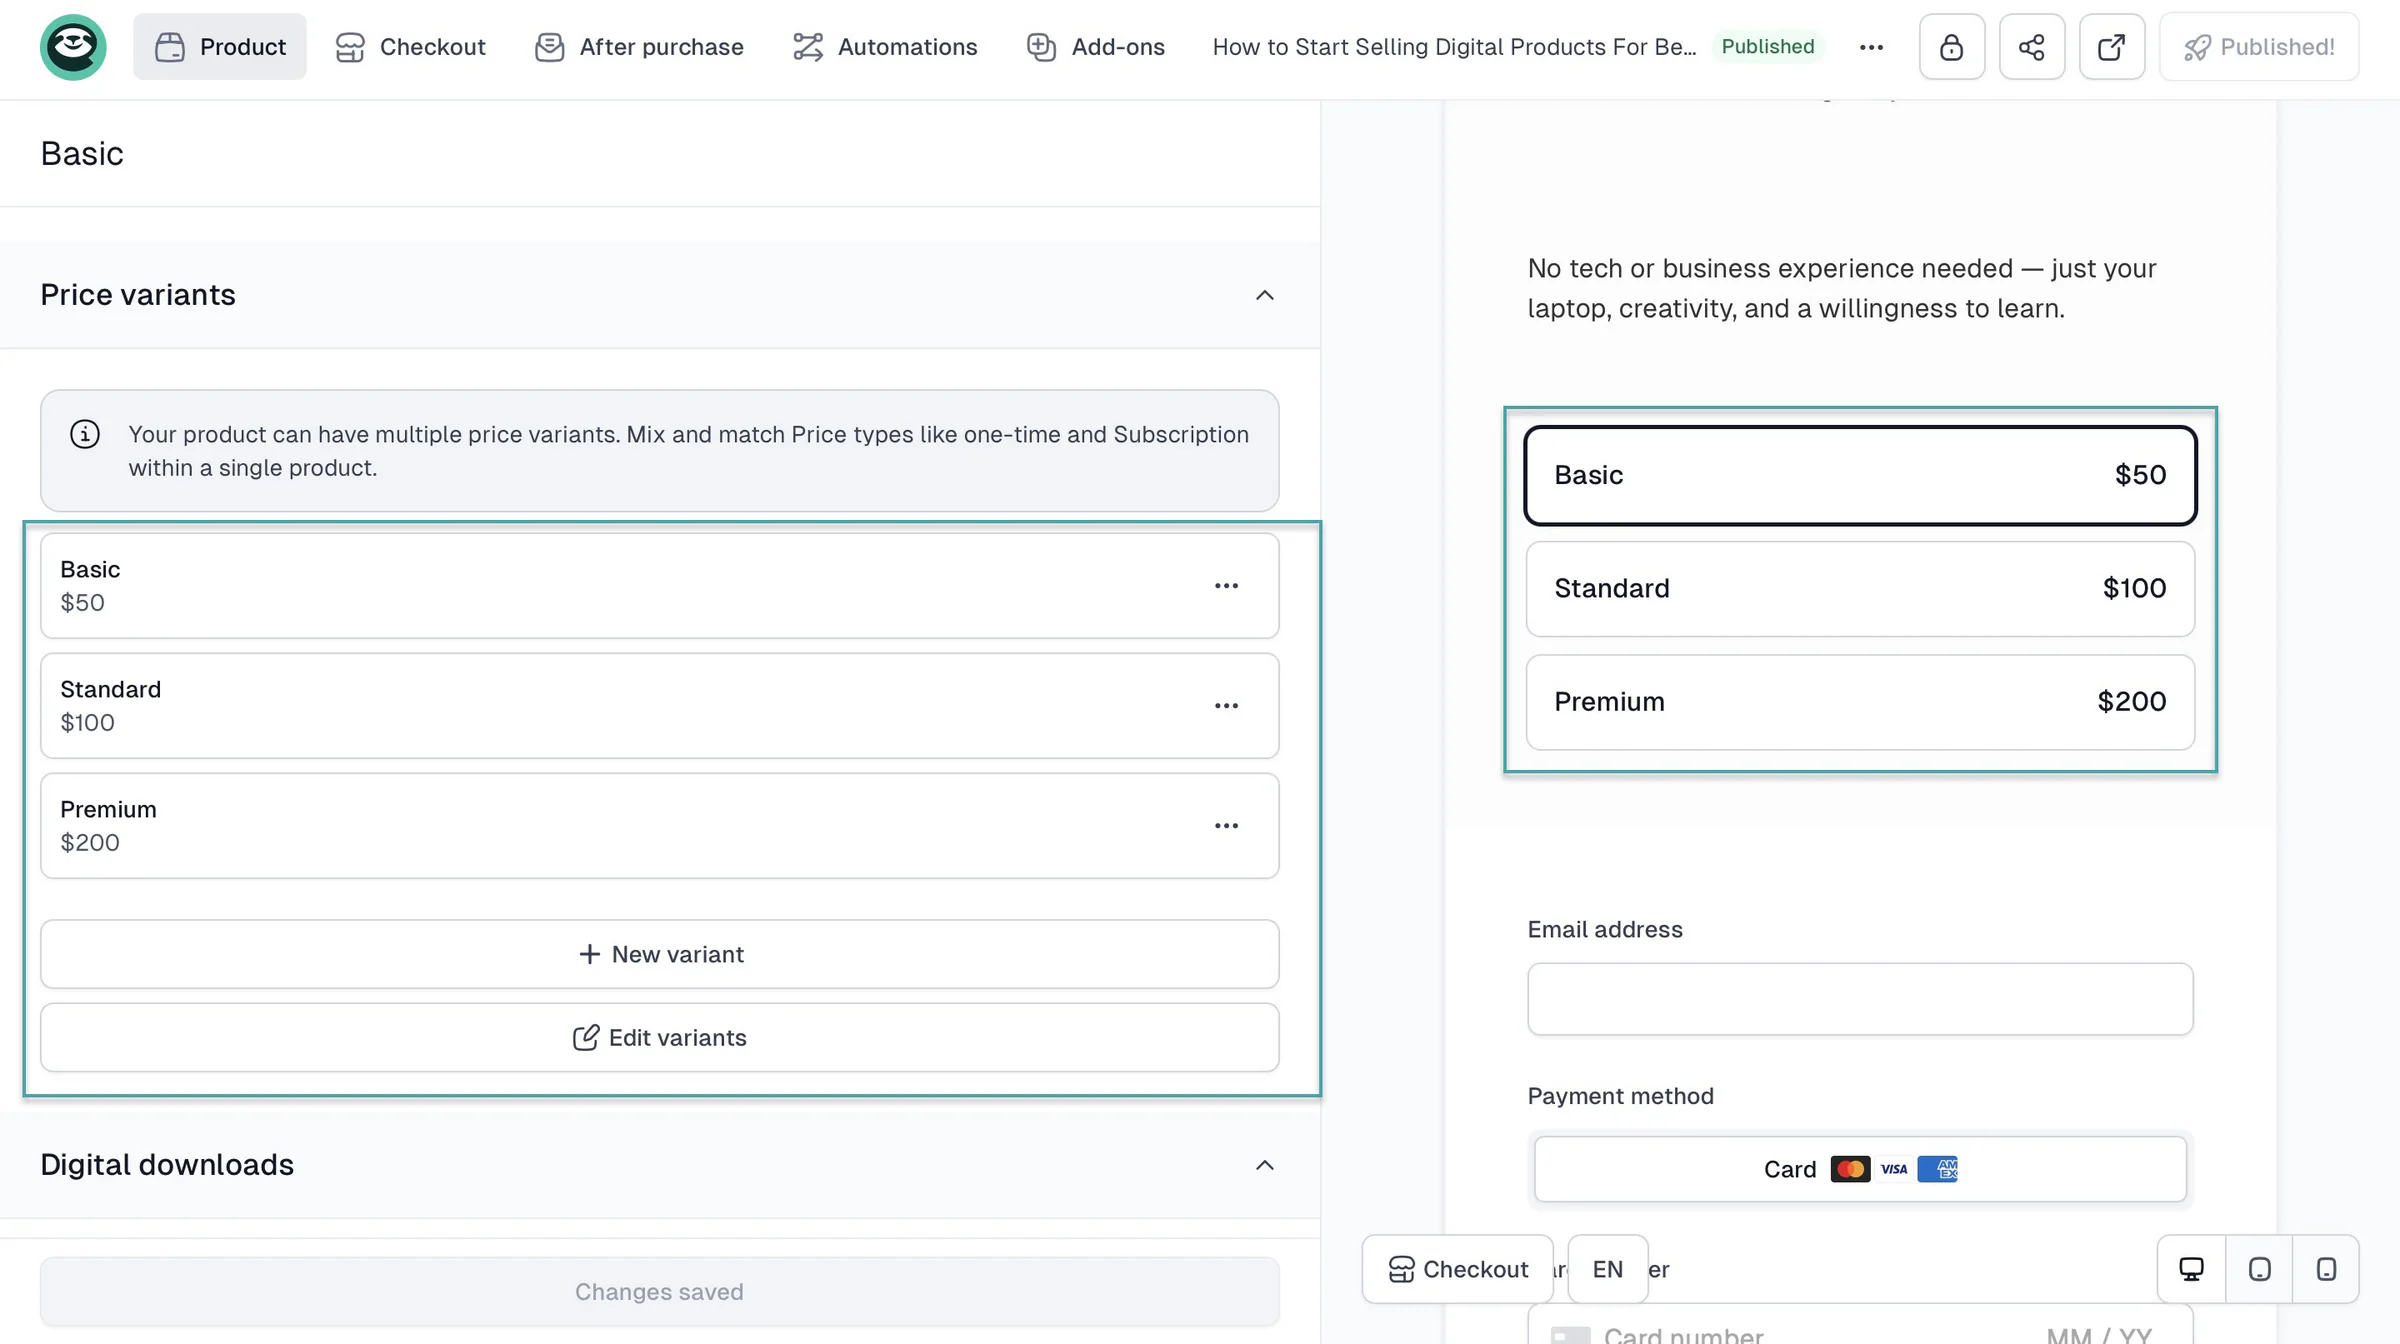Collapse the Price variants section
The image size is (2400, 1344).
click(1264, 295)
